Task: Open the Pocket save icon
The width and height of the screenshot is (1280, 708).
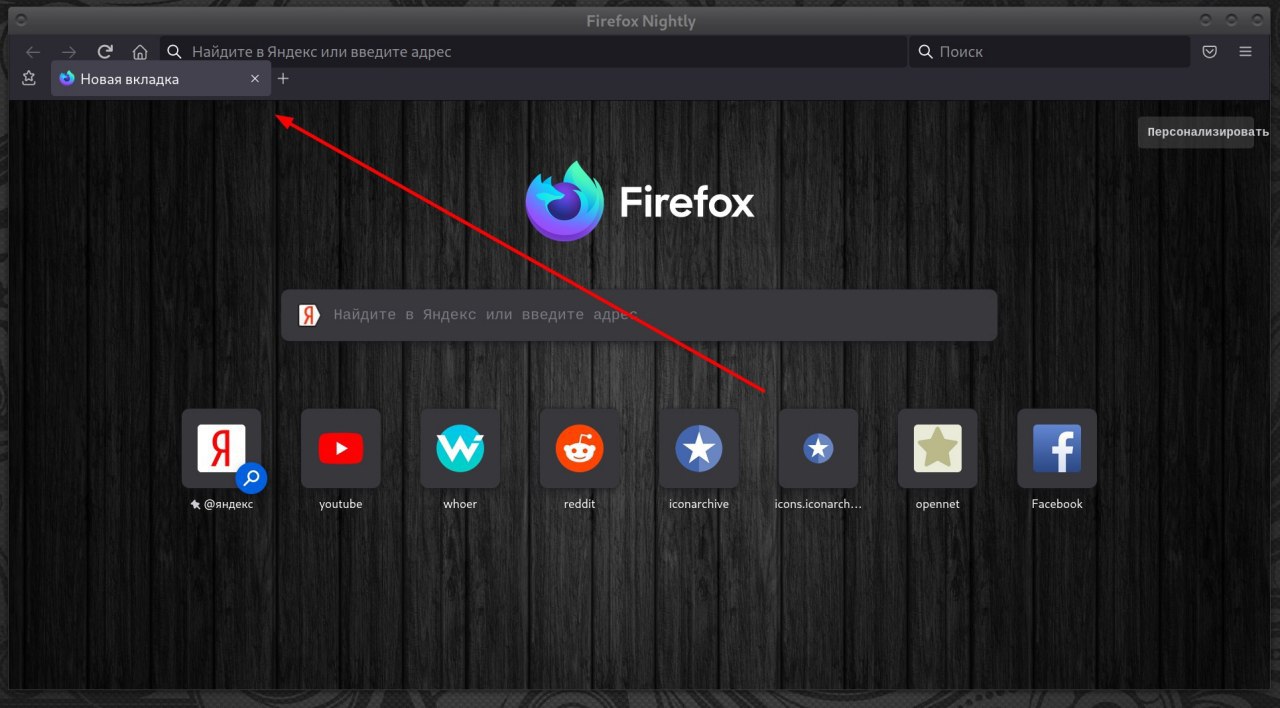Action: coord(1209,52)
